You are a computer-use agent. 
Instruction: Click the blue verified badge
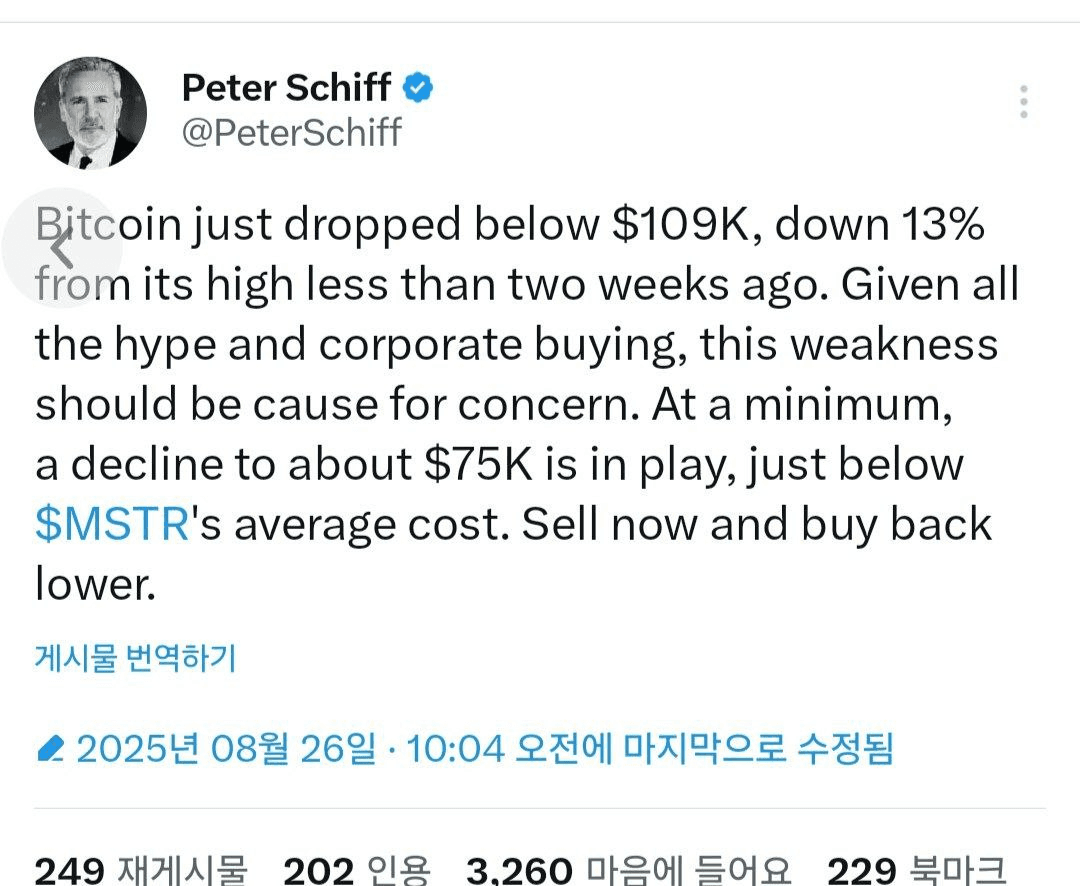tap(418, 87)
